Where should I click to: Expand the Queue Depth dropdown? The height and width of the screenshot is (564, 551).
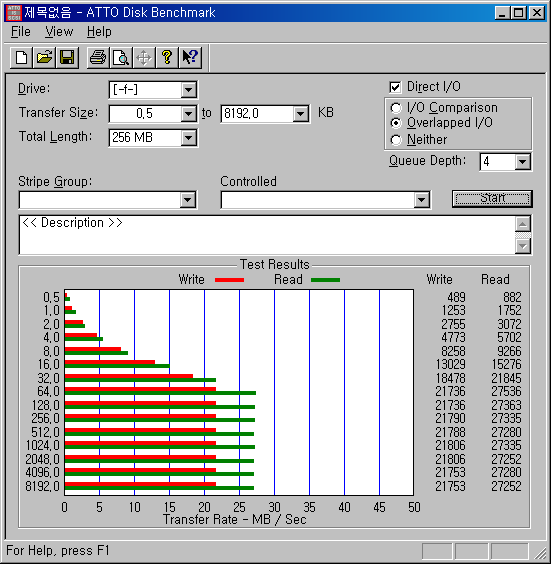(523, 162)
